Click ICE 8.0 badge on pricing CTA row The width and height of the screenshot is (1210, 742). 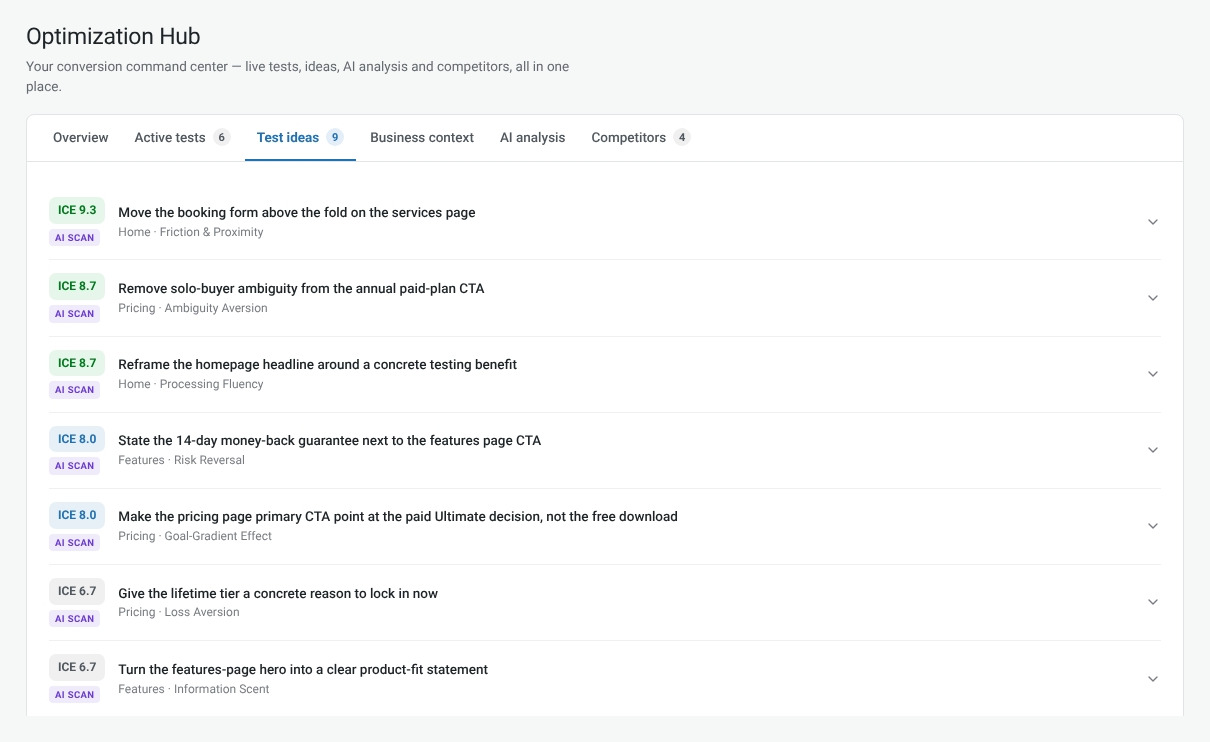77,515
